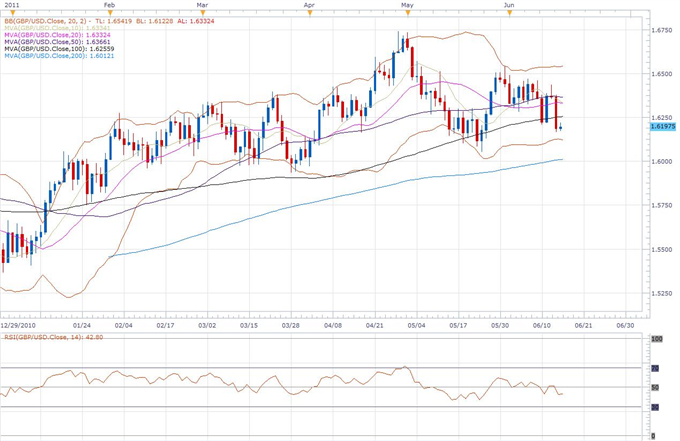Click the 04/08 date axis label

(333, 325)
